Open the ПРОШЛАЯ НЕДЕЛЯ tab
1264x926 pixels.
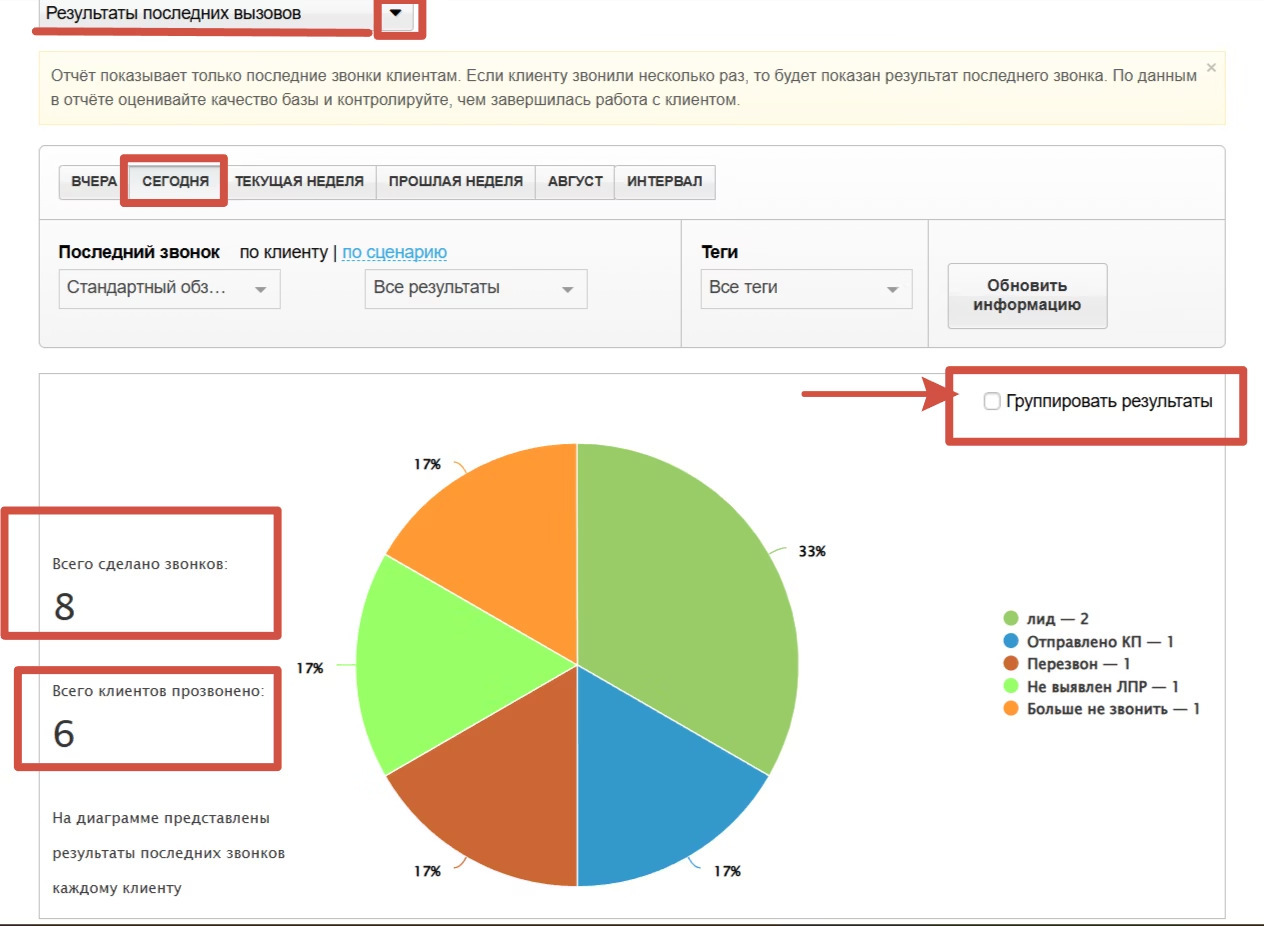tap(455, 182)
